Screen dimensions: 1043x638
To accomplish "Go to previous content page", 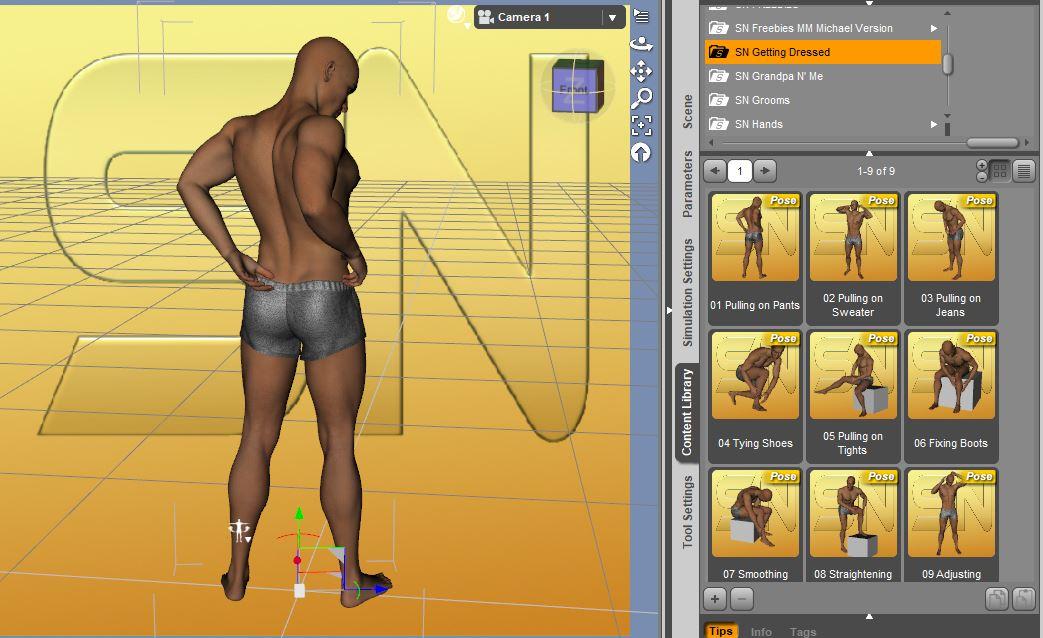I will [715, 171].
